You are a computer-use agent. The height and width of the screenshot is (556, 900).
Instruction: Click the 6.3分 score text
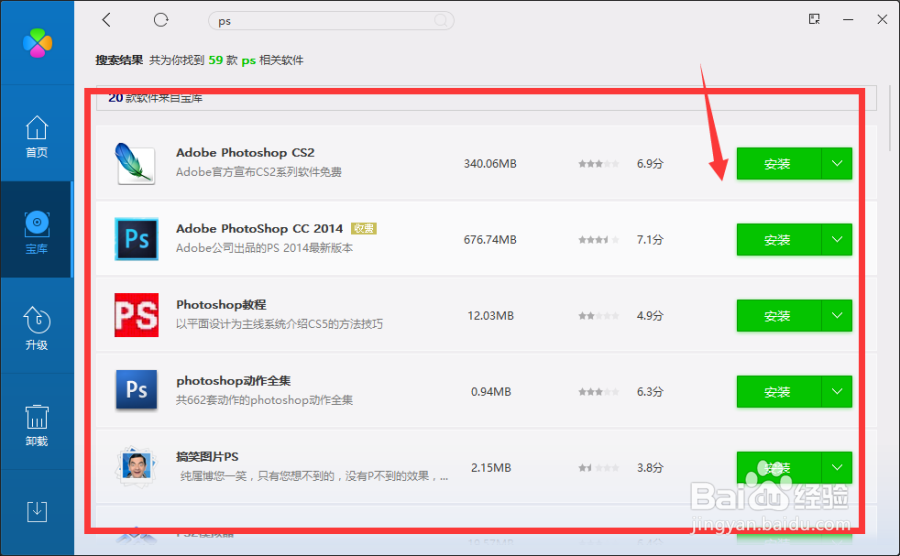650,392
